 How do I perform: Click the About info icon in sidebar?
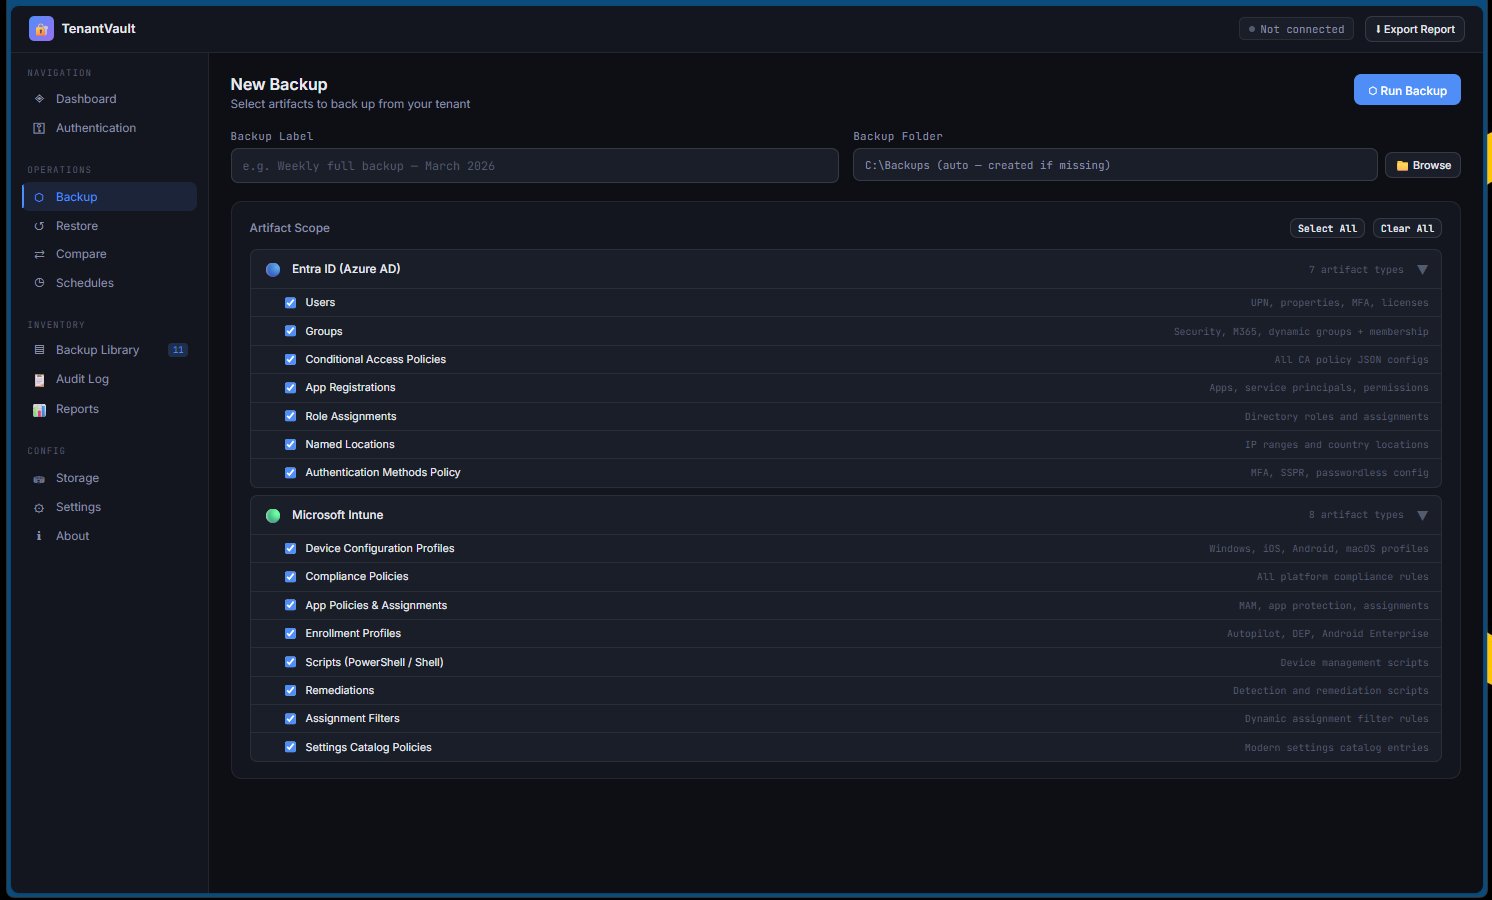point(39,536)
